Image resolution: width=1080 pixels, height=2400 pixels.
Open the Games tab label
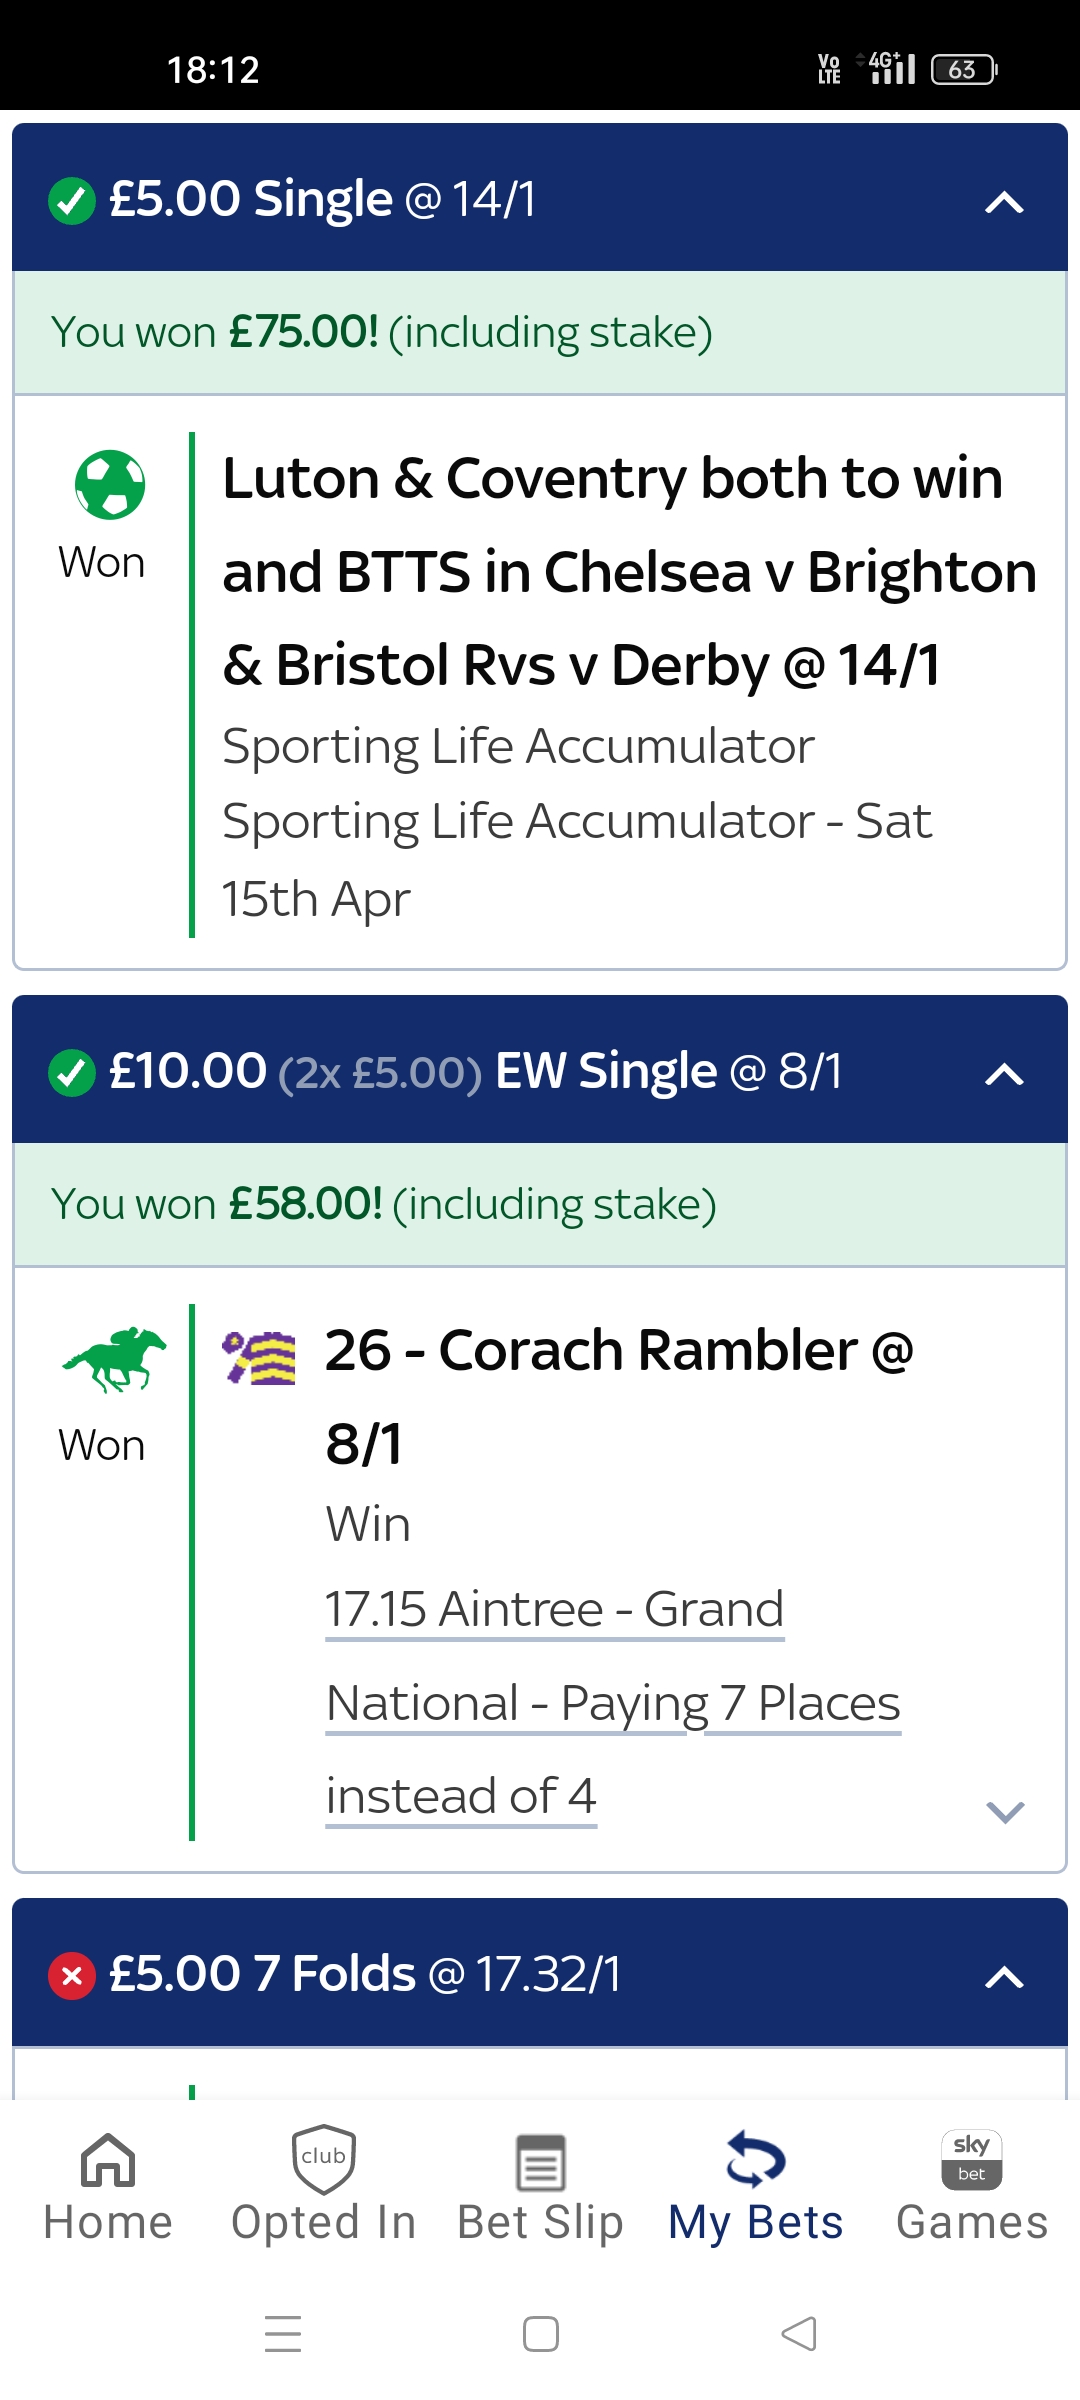[x=972, y=2222]
